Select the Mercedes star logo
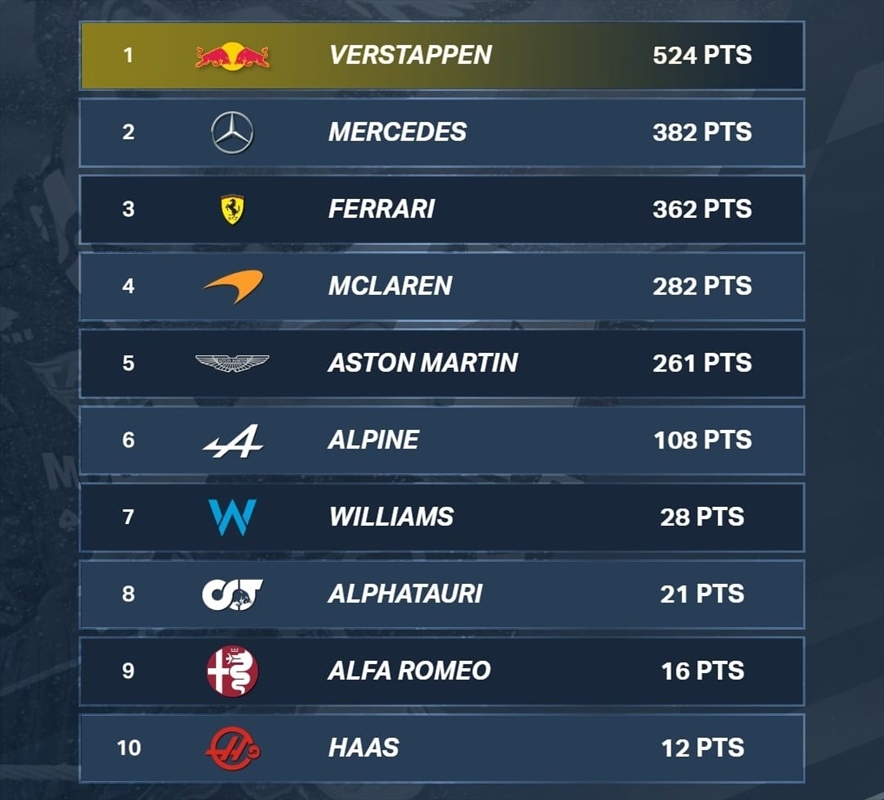Viewport: 884px width, 800px height. coord(232,132)
